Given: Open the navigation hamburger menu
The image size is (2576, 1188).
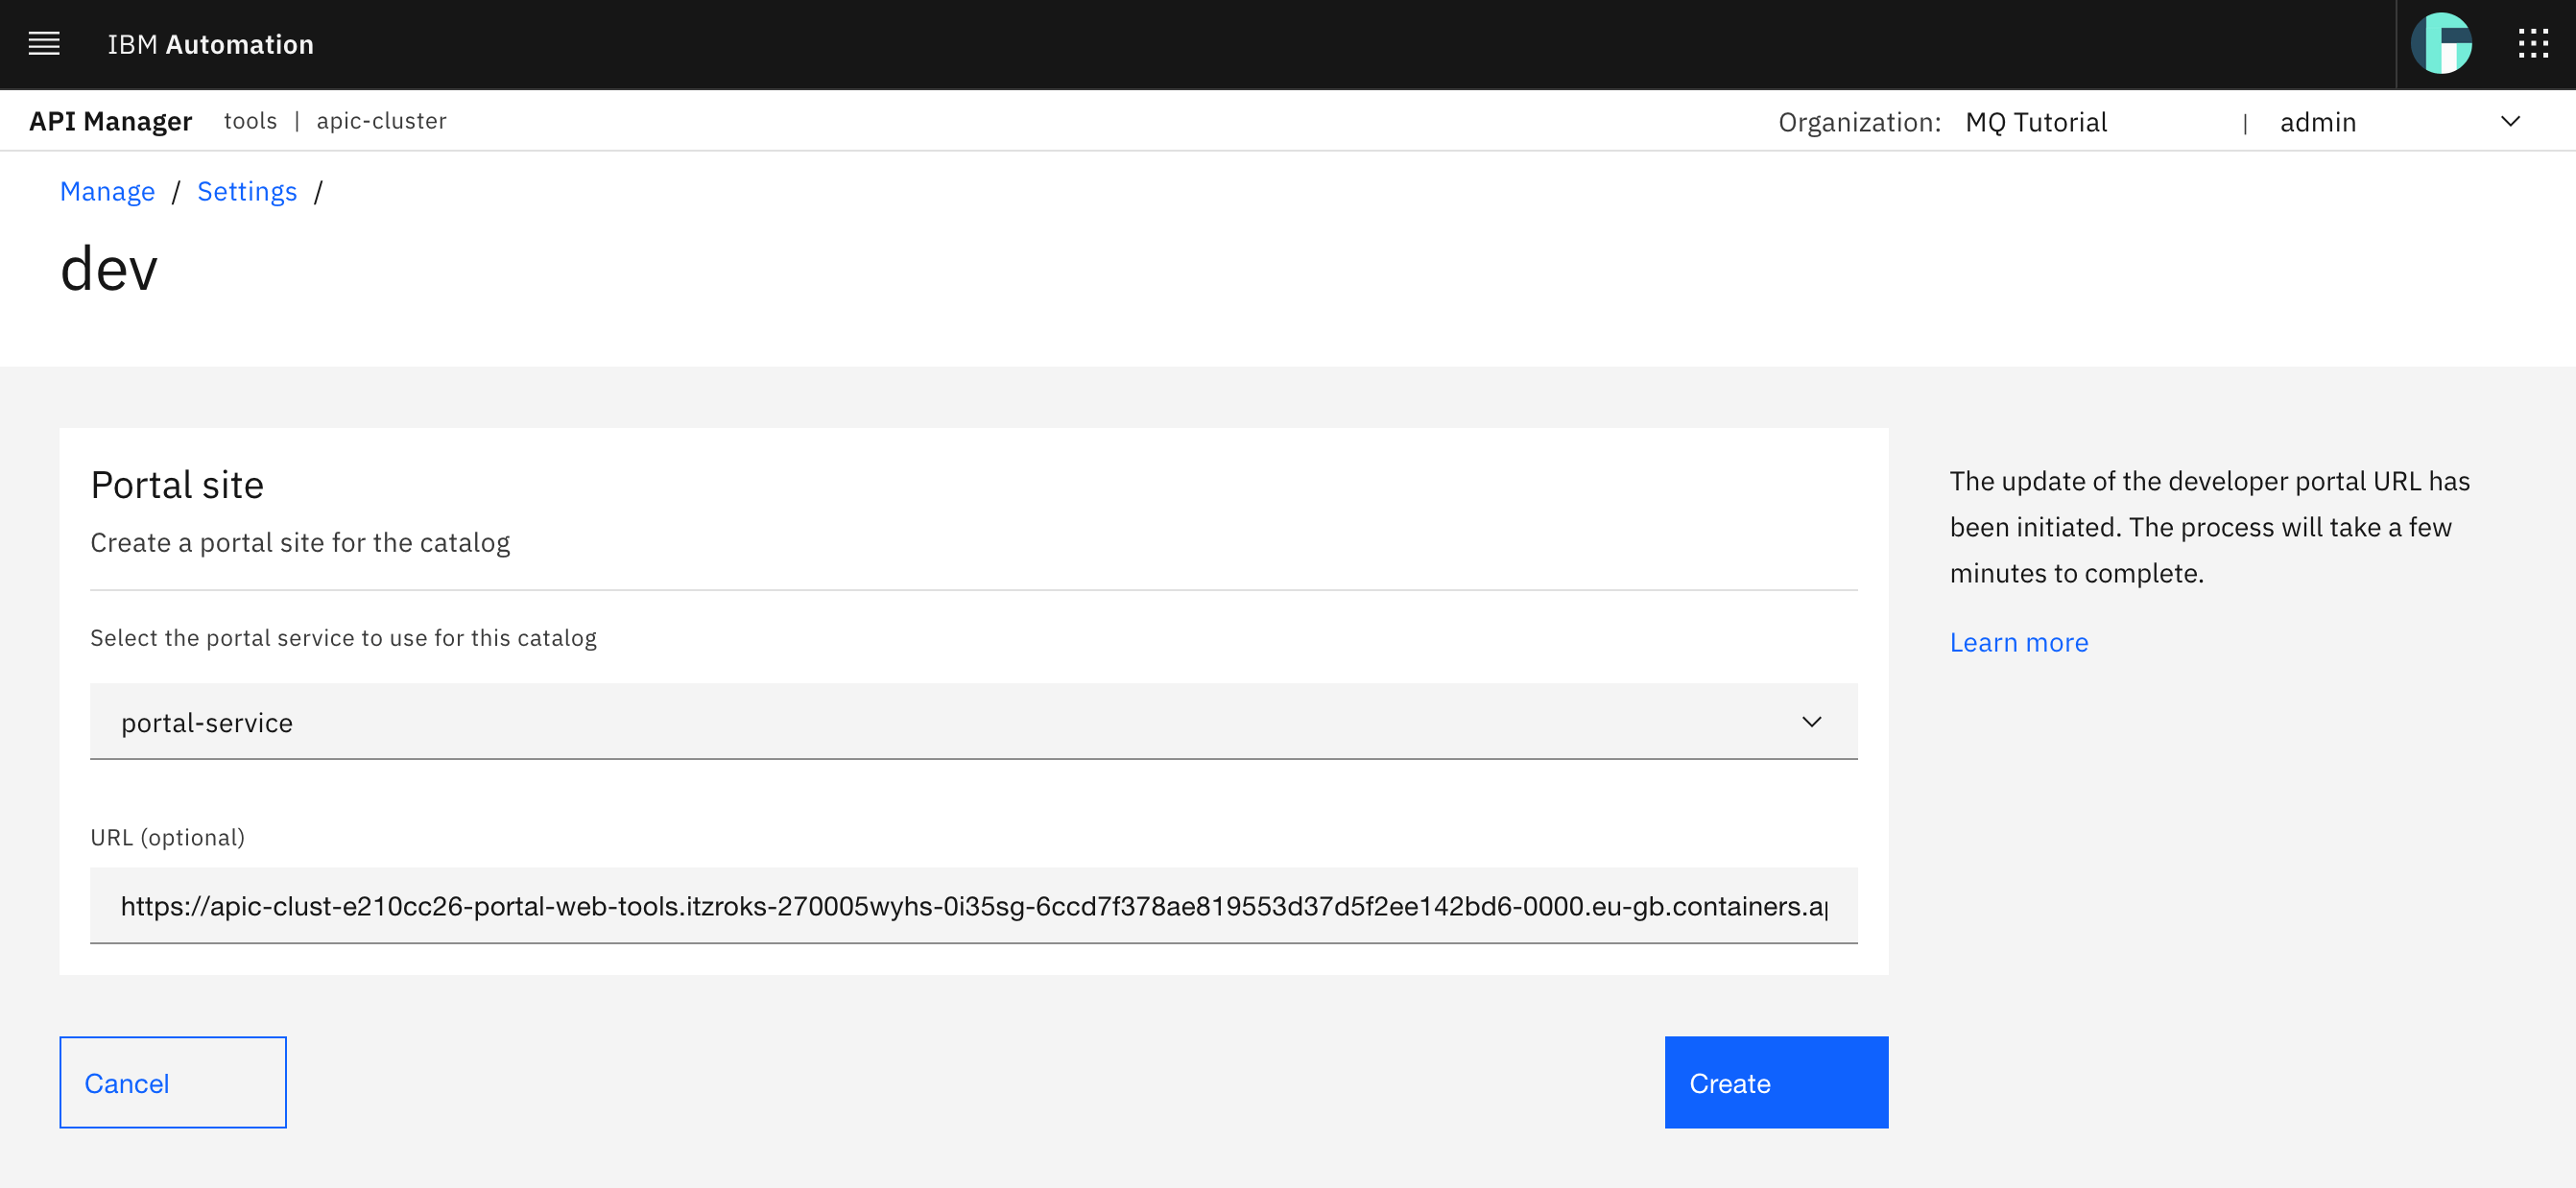Looking at the screenshot, I should click(44, 43).
